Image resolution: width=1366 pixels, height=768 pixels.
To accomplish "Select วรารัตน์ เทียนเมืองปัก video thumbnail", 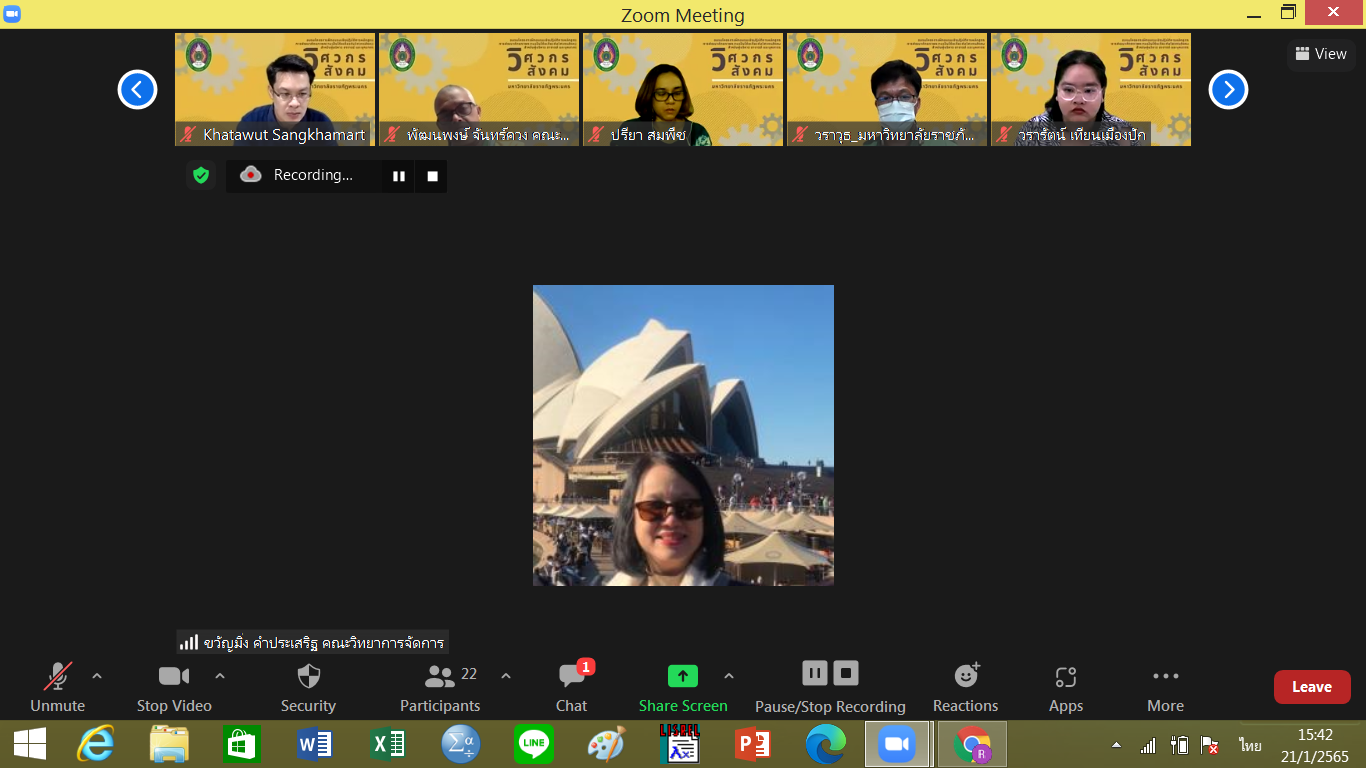I will click(x=1091, y=90).
